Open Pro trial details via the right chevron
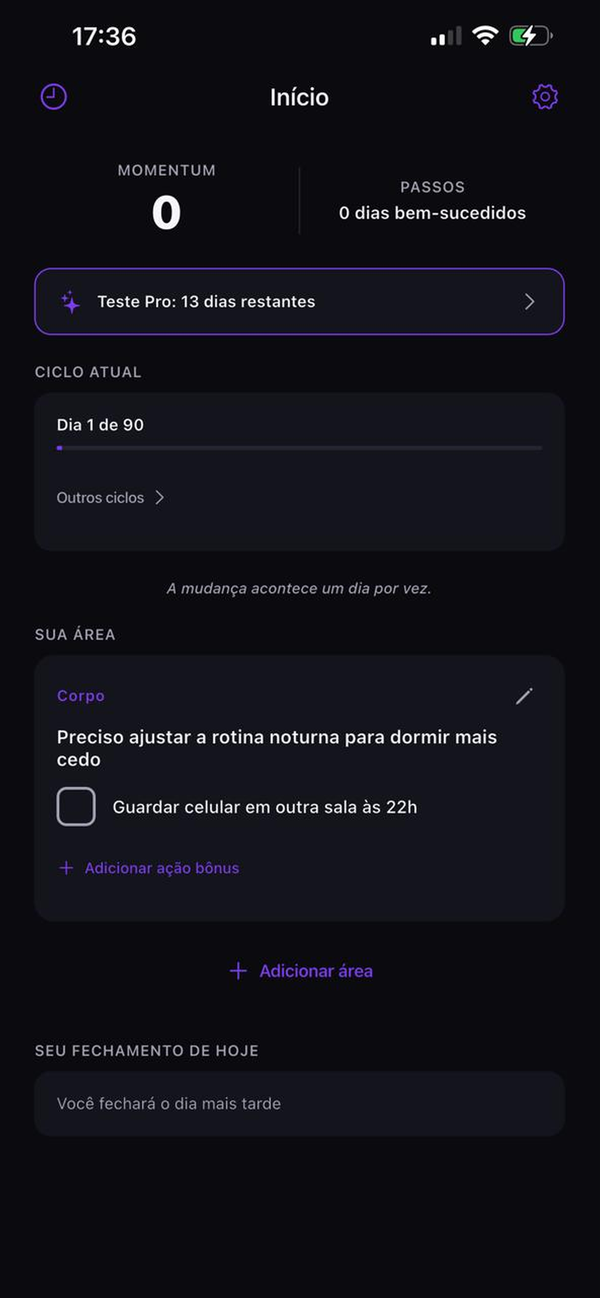This screenshot has width=600, height=1298. [530, 301]
